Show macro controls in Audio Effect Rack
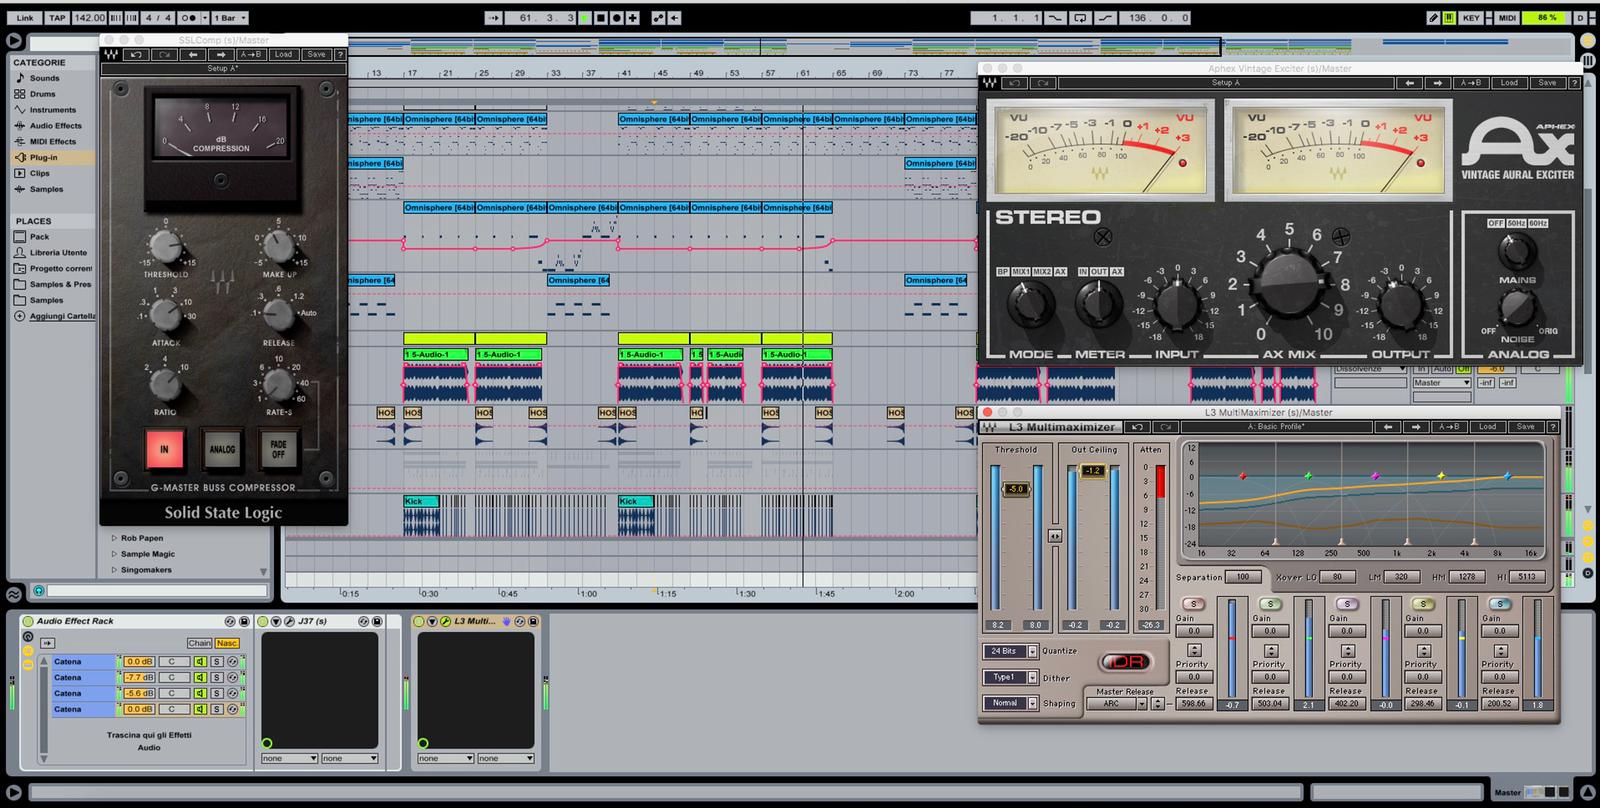1600x808 pixels. coord(28,637)
